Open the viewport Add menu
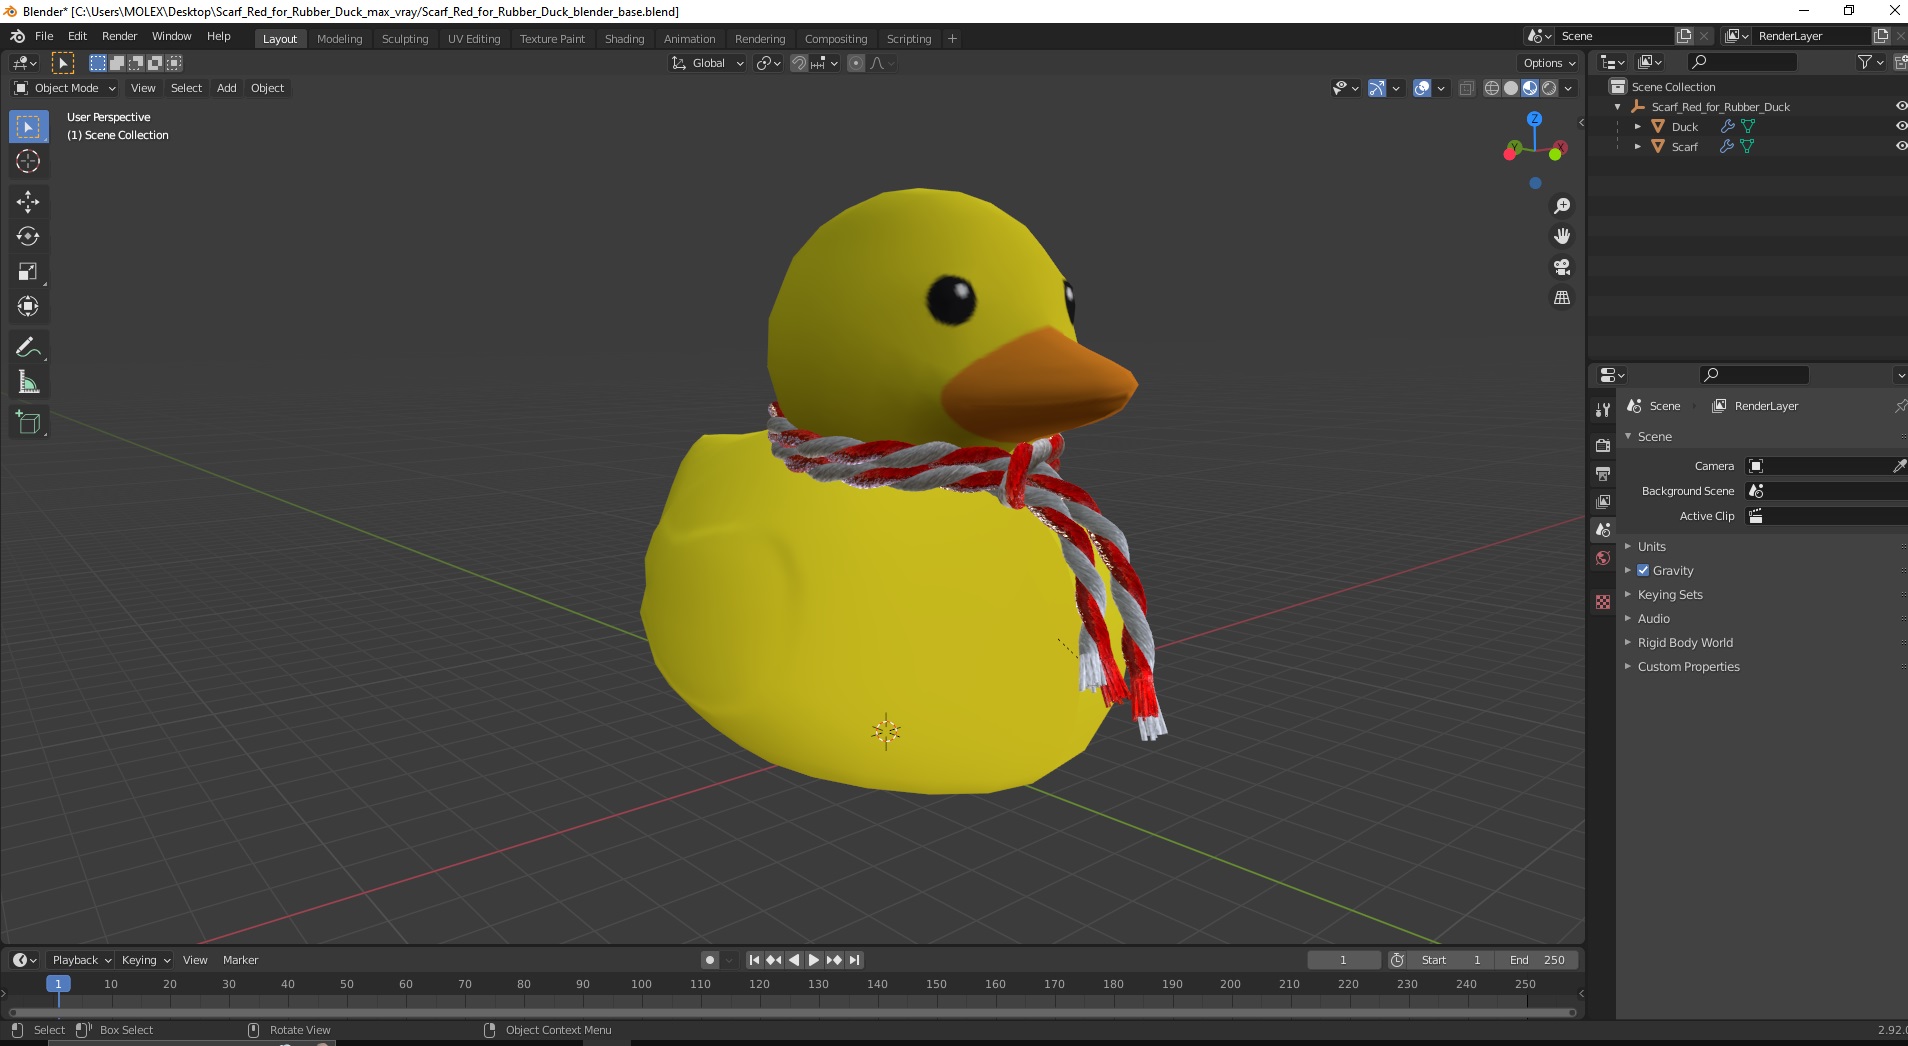 (x=227, y=88)
